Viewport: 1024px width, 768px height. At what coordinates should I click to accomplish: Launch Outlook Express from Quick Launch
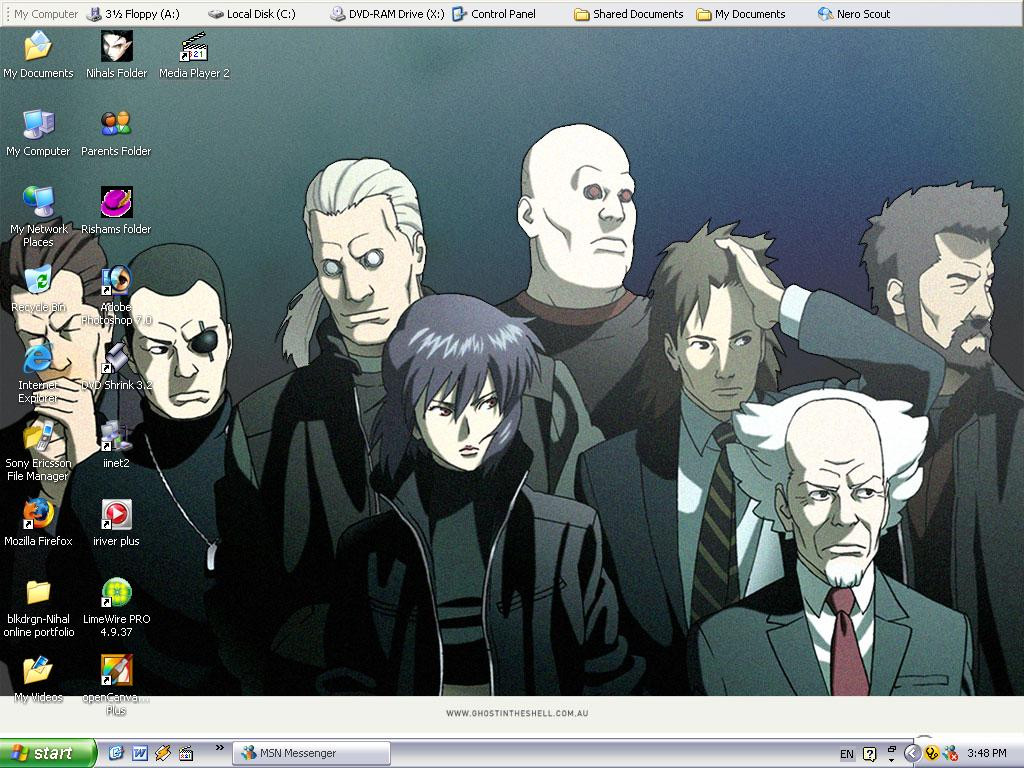pyautogui.click(x=116, y=753)
